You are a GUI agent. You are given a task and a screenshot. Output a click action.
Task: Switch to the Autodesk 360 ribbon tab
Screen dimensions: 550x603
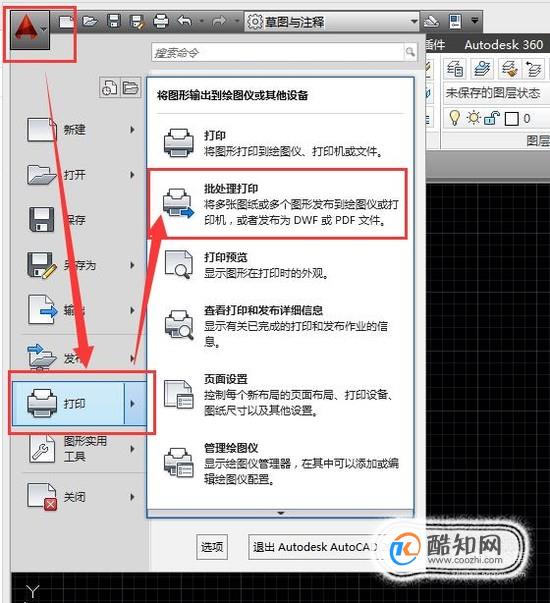[503, 45]
